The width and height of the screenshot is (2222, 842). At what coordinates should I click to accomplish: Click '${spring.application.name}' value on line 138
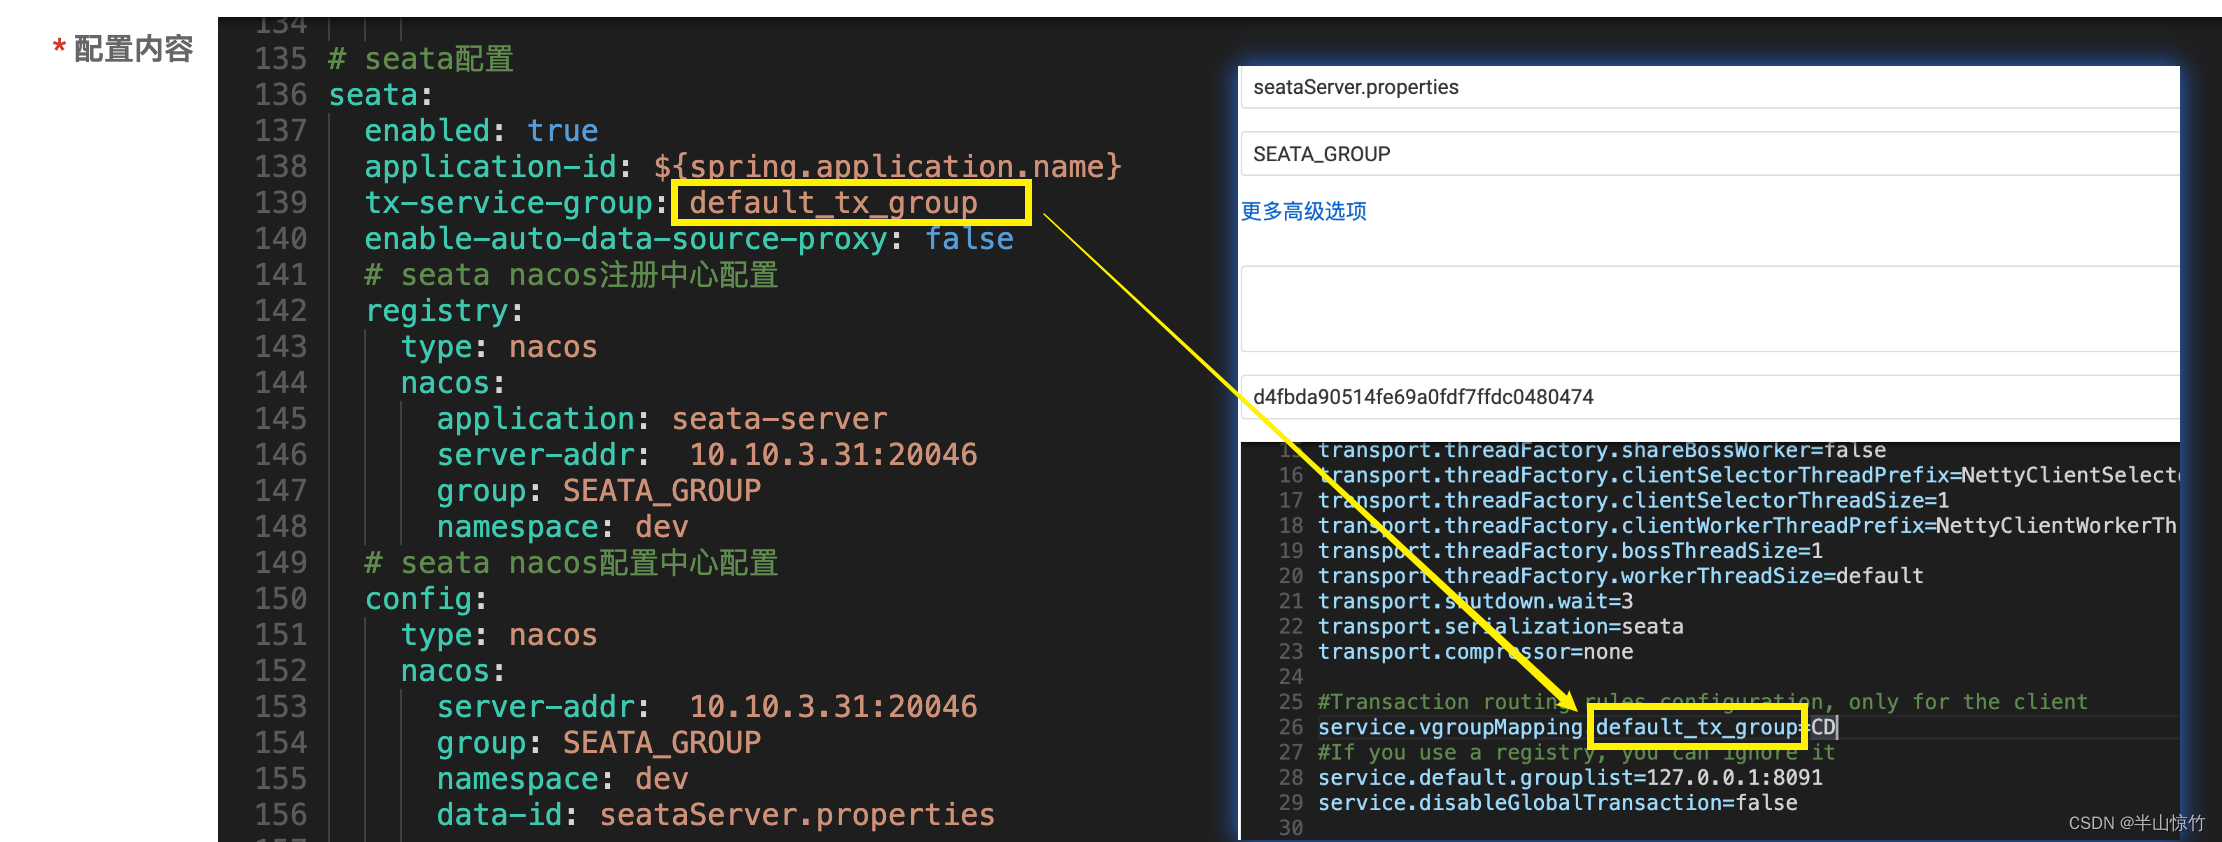pyautogui.click(x=888, y=167)
